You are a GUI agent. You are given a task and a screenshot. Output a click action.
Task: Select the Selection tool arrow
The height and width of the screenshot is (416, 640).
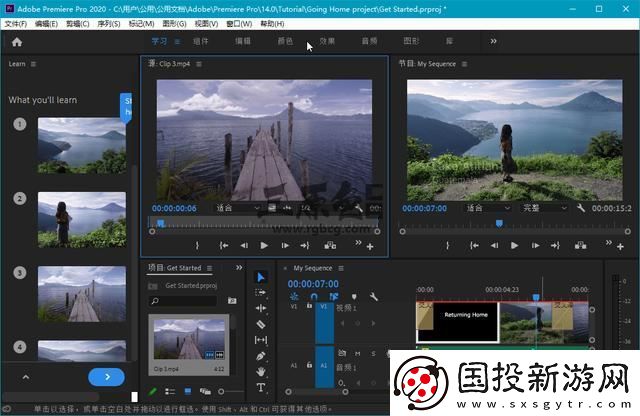tap(261, 277)
